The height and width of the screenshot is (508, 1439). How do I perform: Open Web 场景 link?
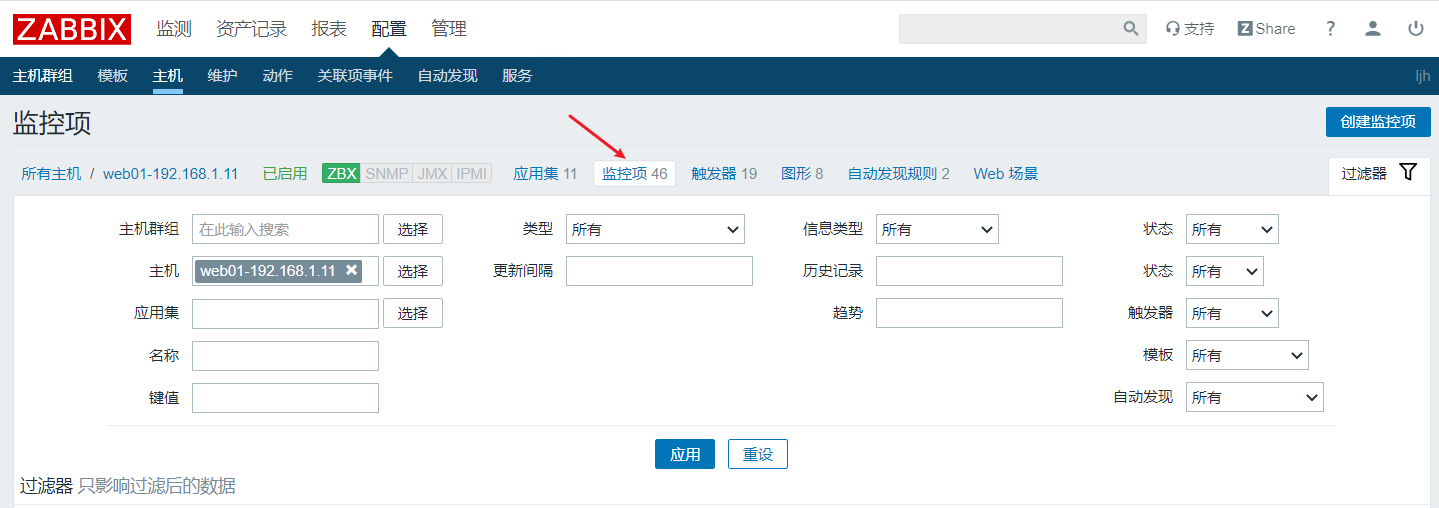(1006, 174)
